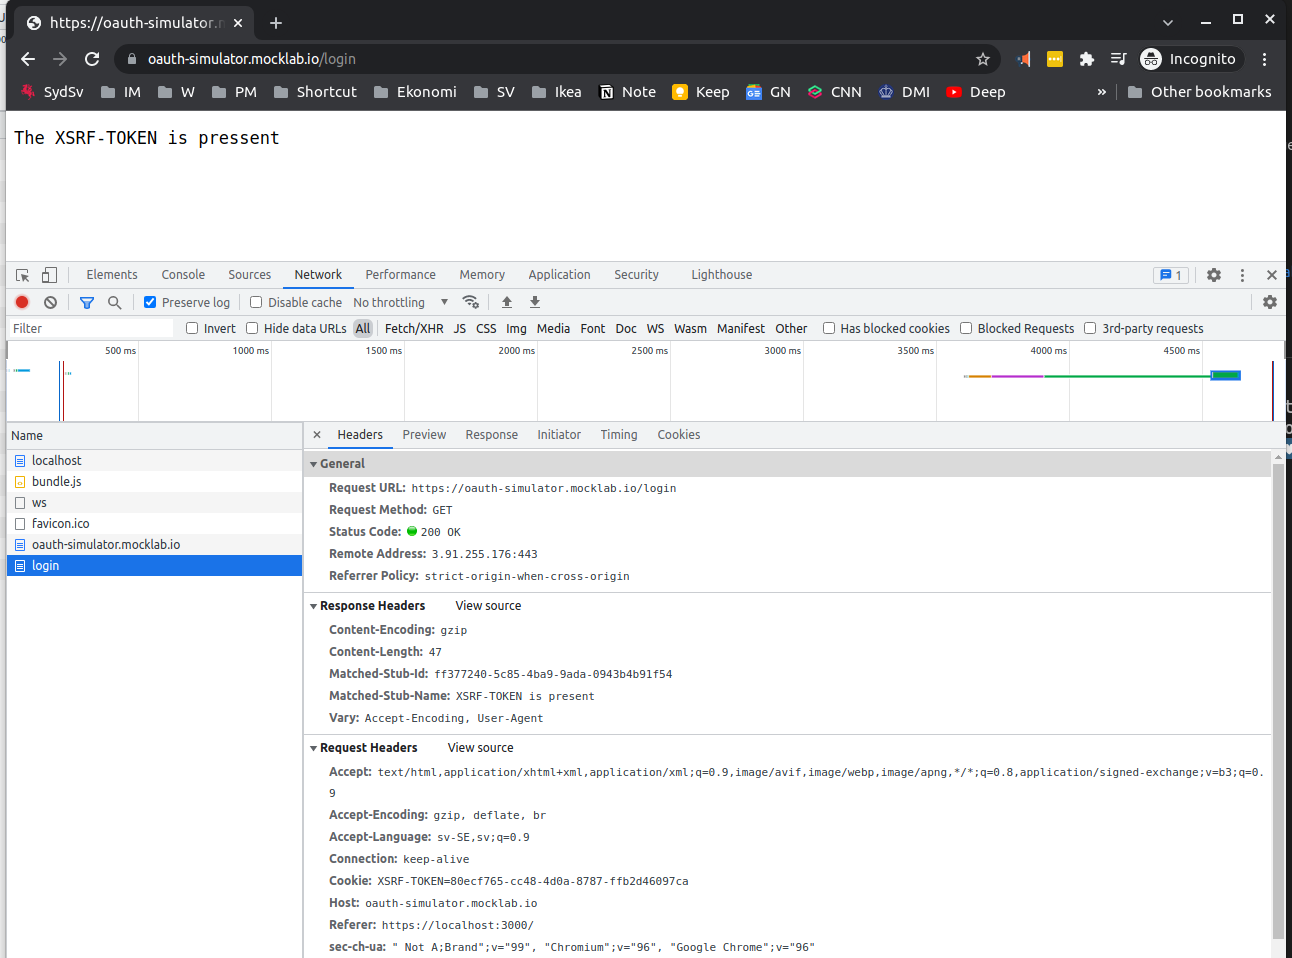
Task: Switch to the Console panel
Action: [182, 274]
